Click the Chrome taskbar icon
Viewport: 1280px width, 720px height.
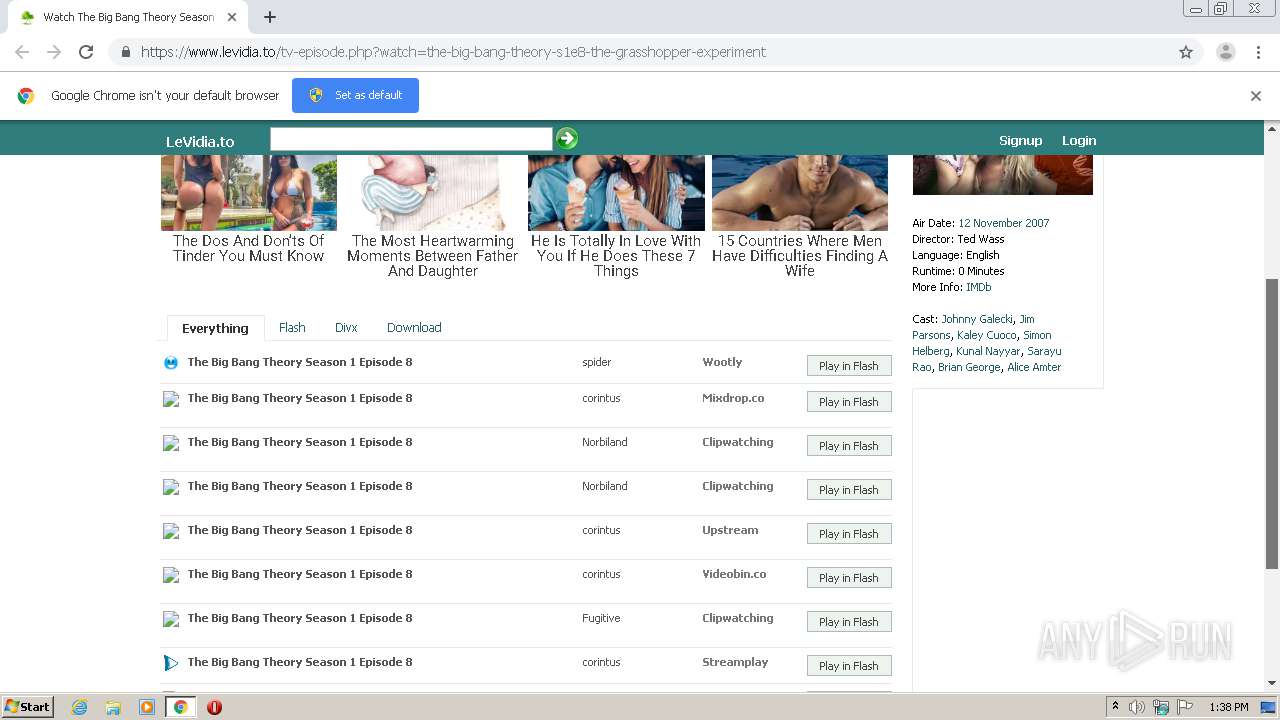(181, 707)
